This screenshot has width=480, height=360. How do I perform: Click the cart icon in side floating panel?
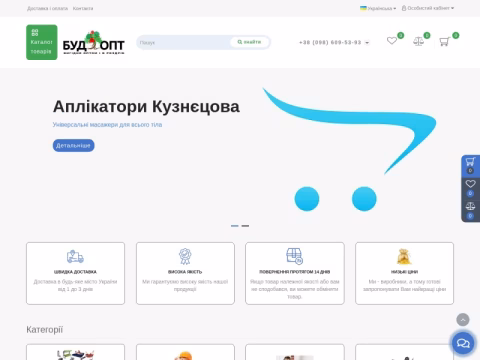[x=470, y=162]
